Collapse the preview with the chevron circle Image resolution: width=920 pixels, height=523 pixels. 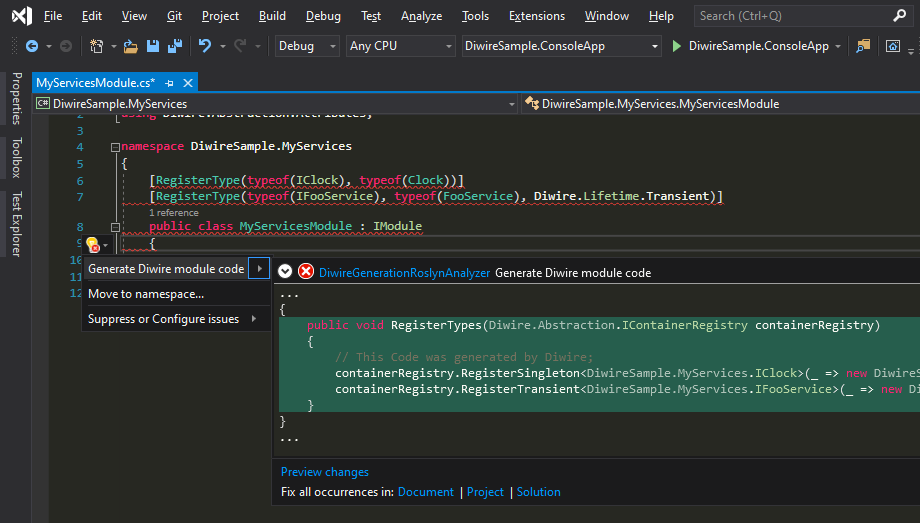[x=285, y=271]
